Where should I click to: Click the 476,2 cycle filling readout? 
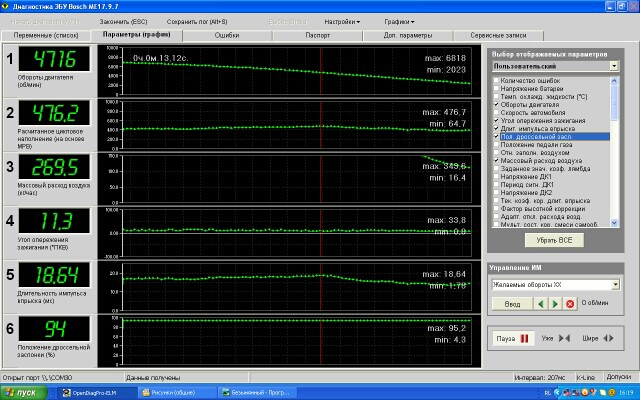(54, 113)
